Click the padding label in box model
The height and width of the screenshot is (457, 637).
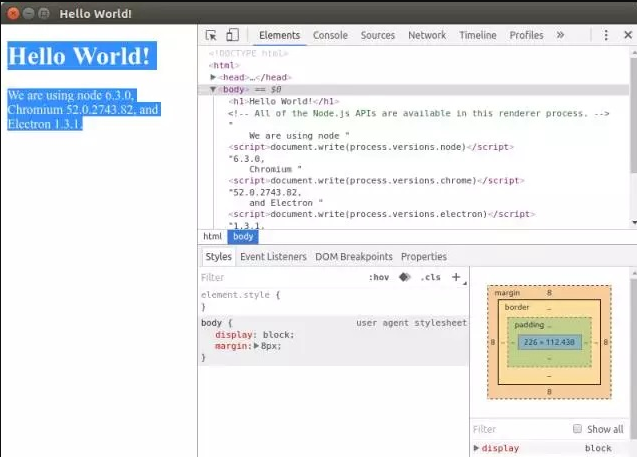point(529,325)
